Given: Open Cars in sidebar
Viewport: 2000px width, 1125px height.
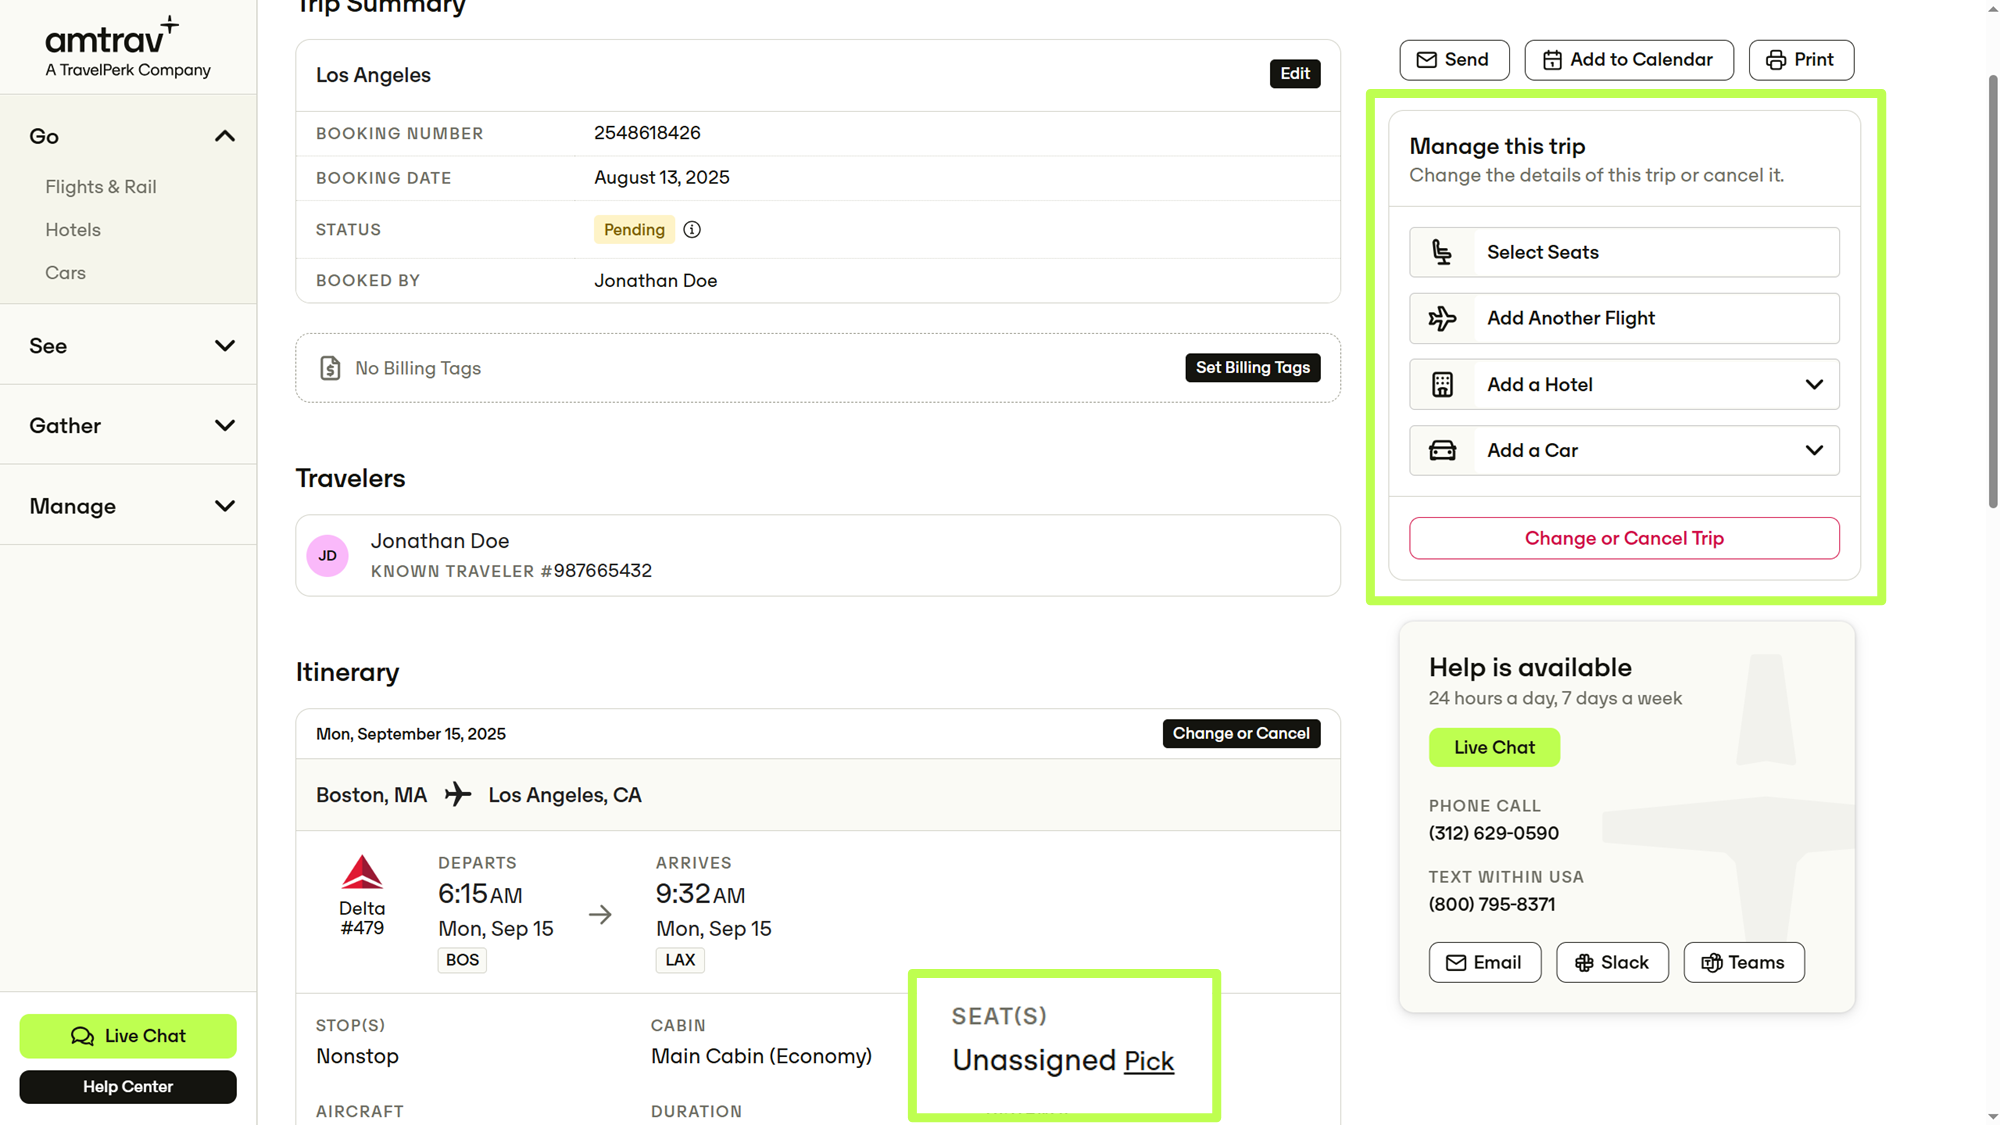Looking at the screenshot, I should click(65, 273).
